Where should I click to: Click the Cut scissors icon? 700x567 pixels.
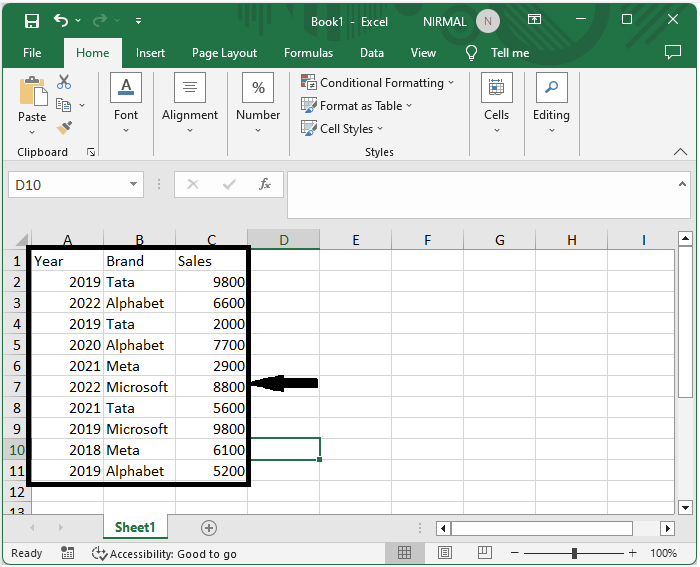[64, 82]
